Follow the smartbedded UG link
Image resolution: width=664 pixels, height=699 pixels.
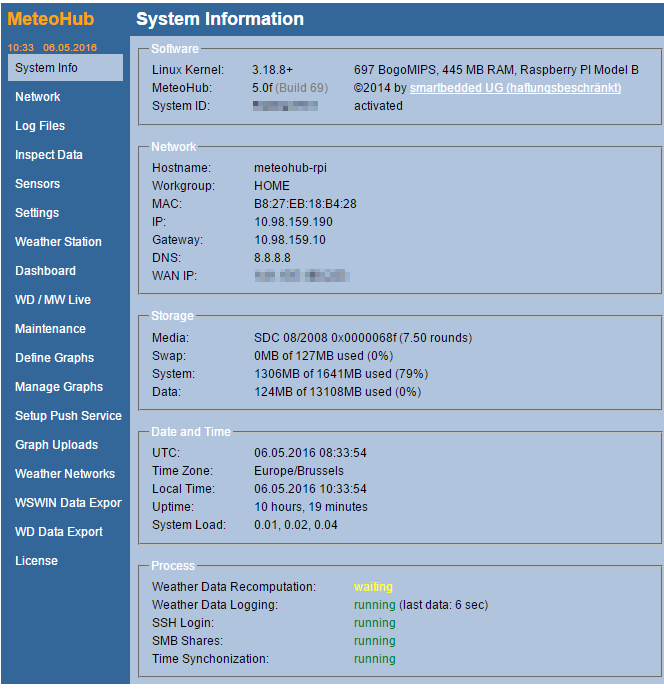pos(516,88)
